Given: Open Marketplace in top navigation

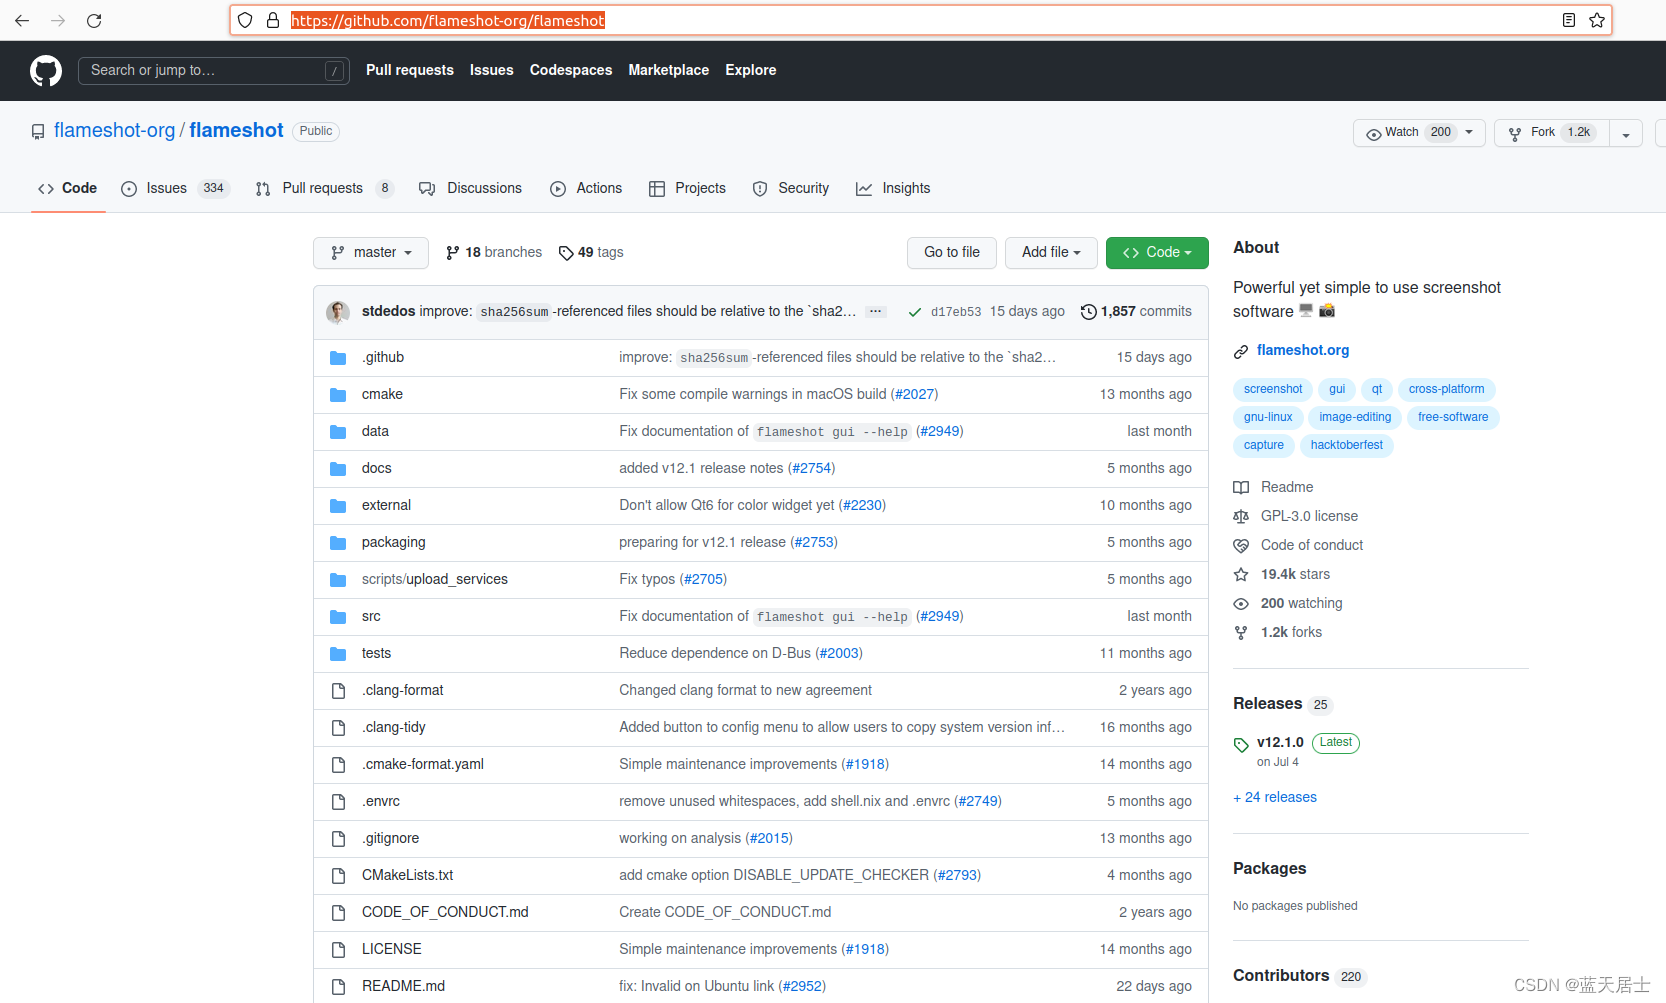Looking at the screenshot, I should coord(669,71).
